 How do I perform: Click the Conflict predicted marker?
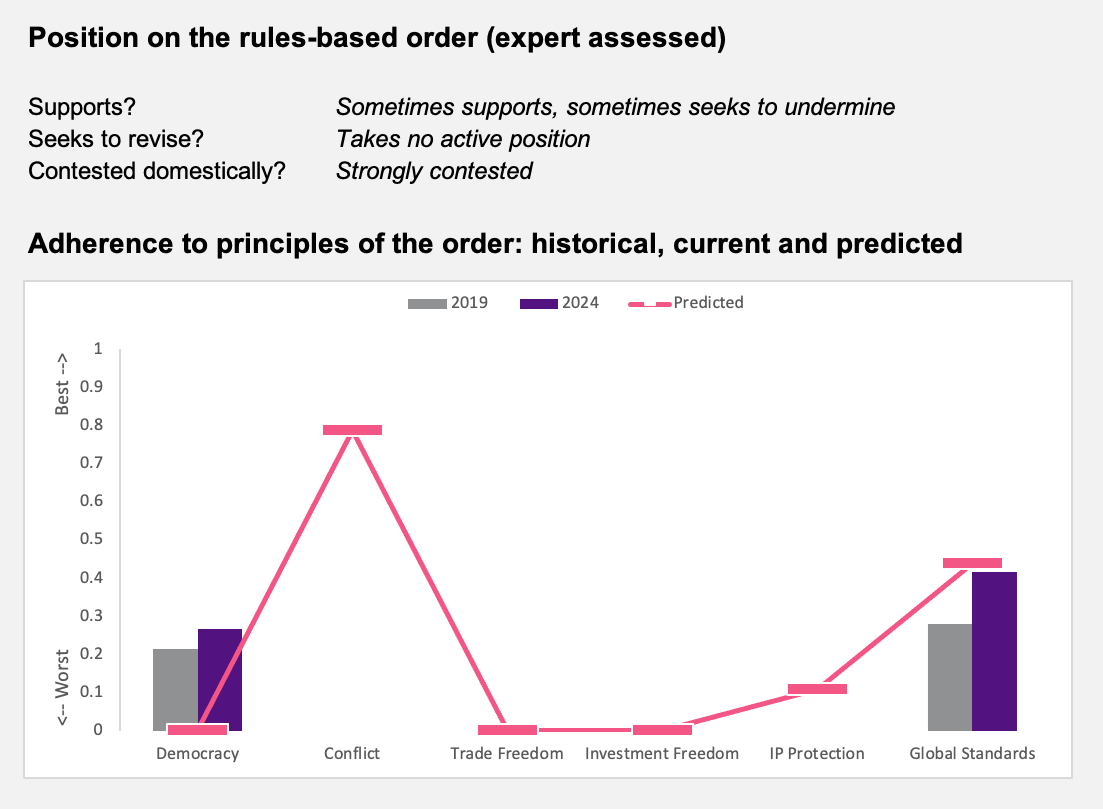tap(352, 430)
